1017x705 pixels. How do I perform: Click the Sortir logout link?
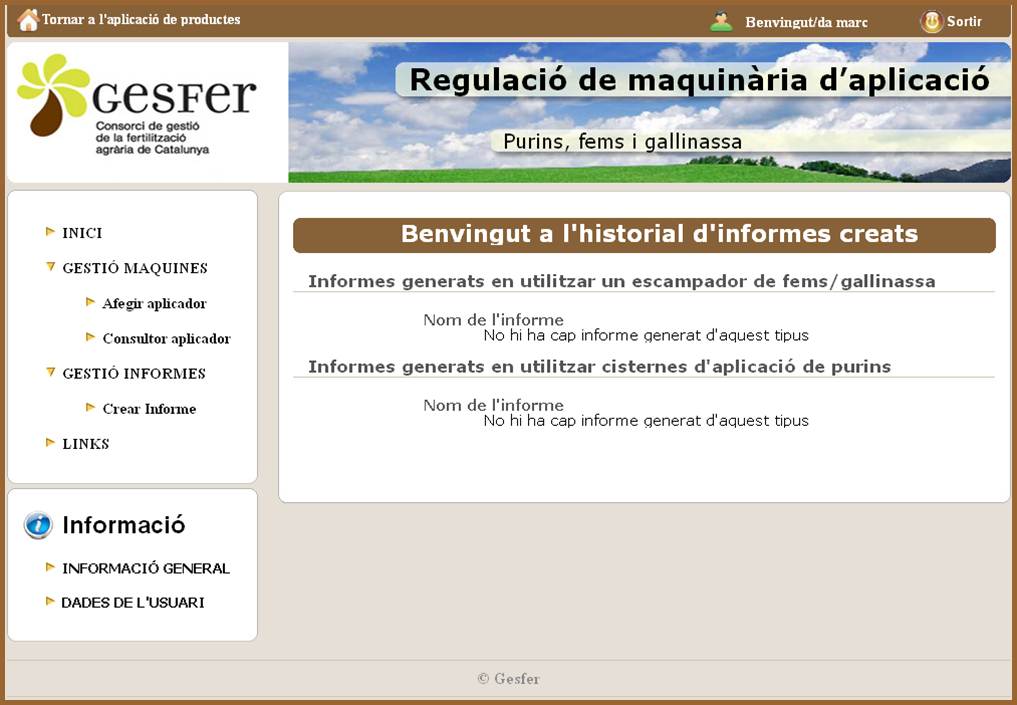[964, 21]
